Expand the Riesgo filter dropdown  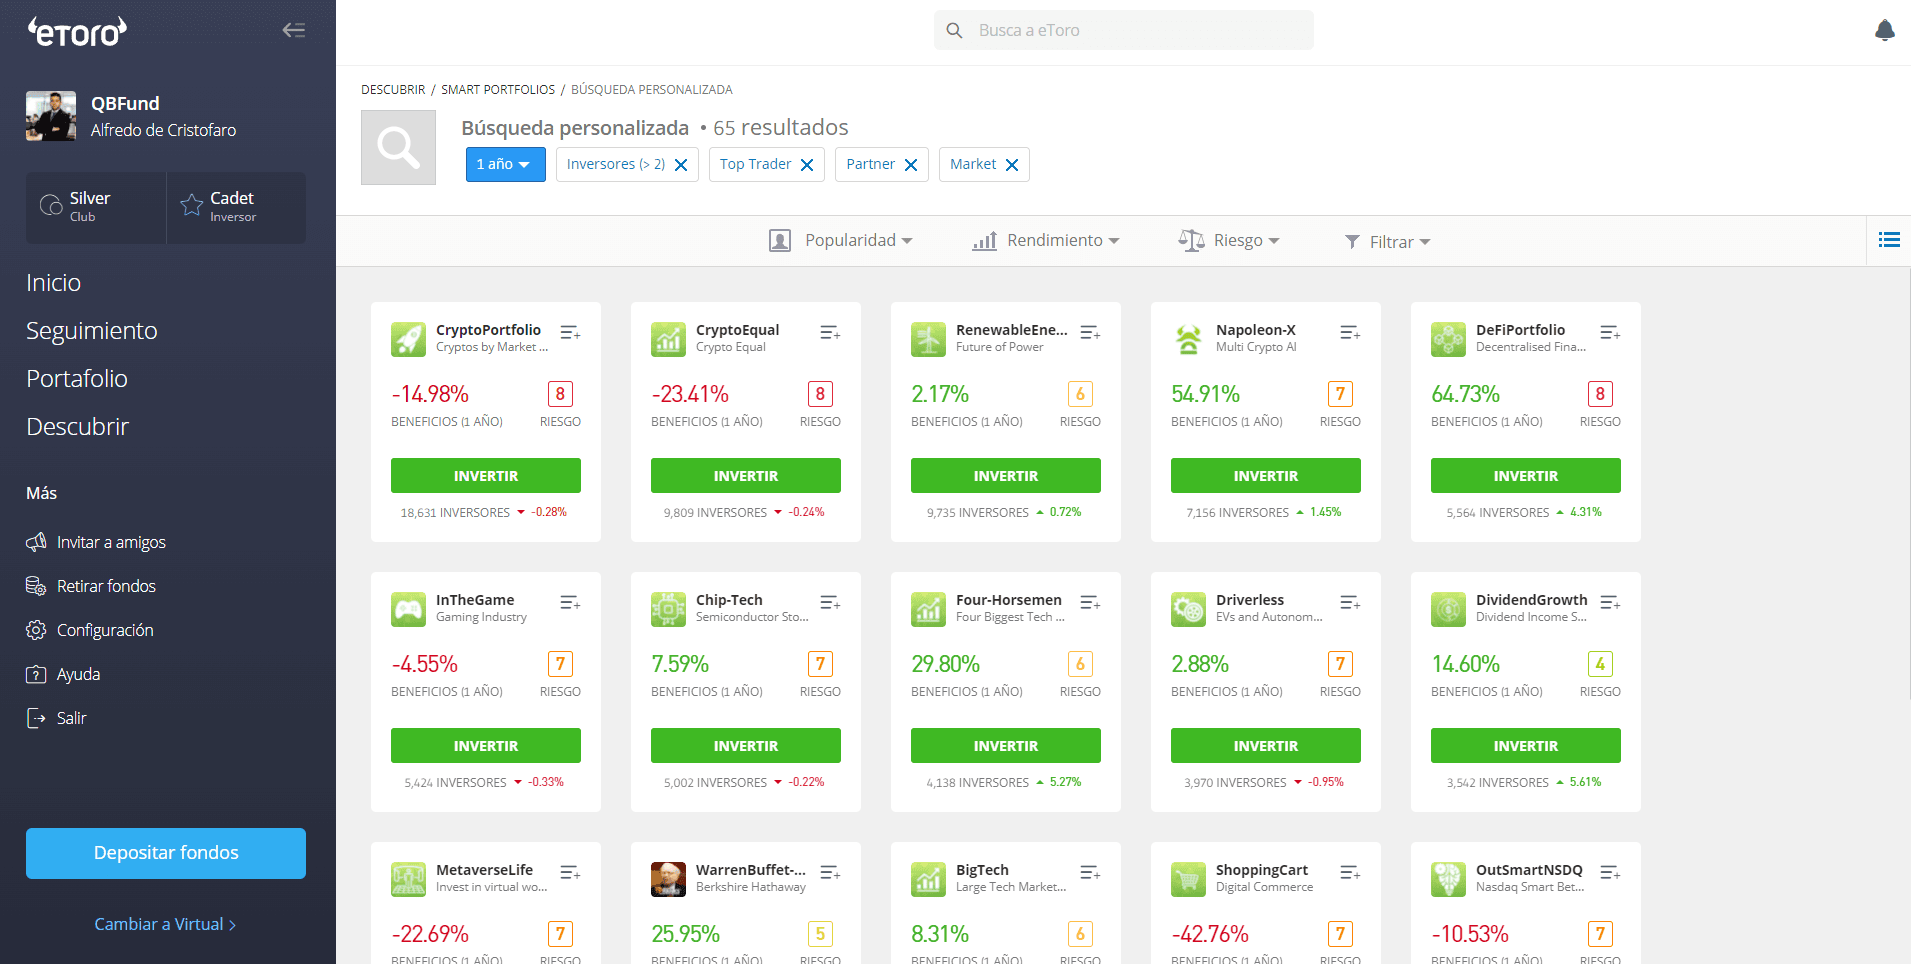pos(1229,241)
